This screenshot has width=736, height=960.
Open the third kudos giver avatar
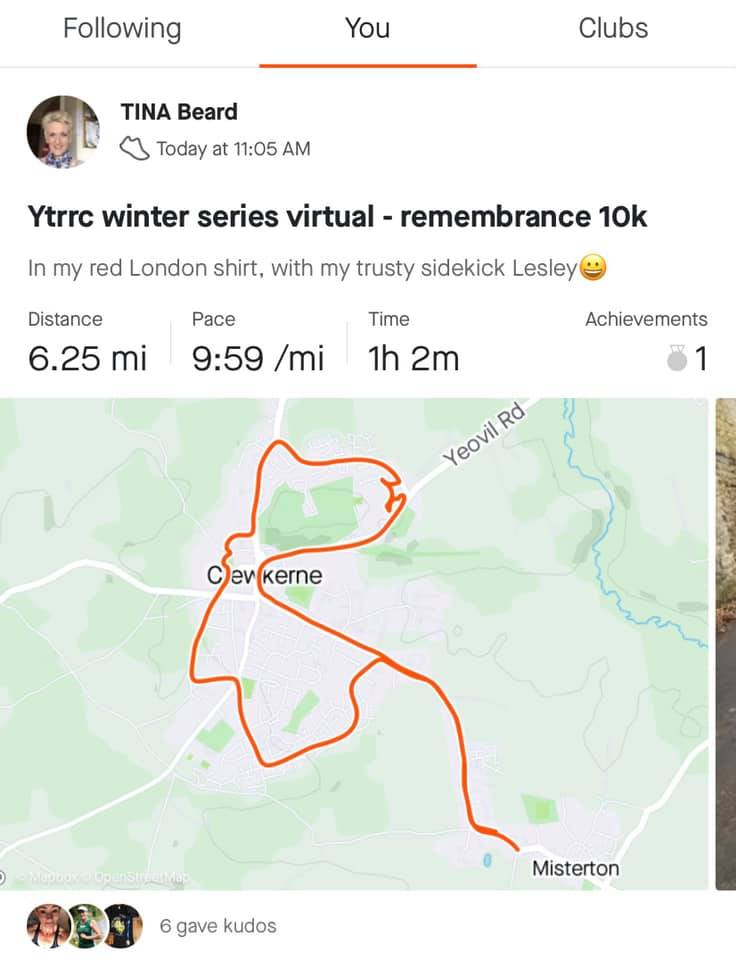[x=124, y=926]
